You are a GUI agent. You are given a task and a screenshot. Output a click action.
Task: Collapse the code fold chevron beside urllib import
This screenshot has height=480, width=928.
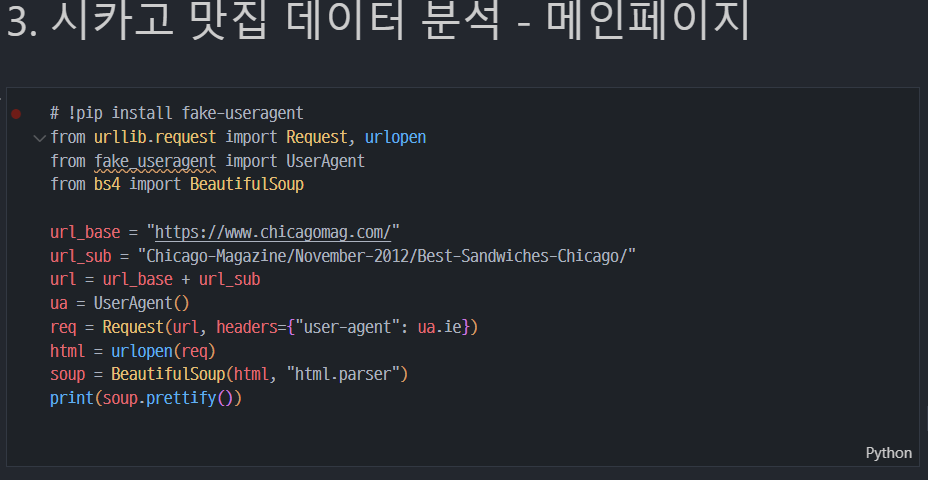(x=40, y=138)
